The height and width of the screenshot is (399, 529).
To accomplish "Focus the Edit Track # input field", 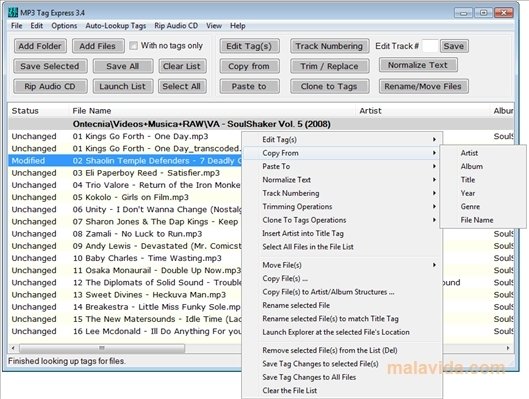I will [430, 46].
